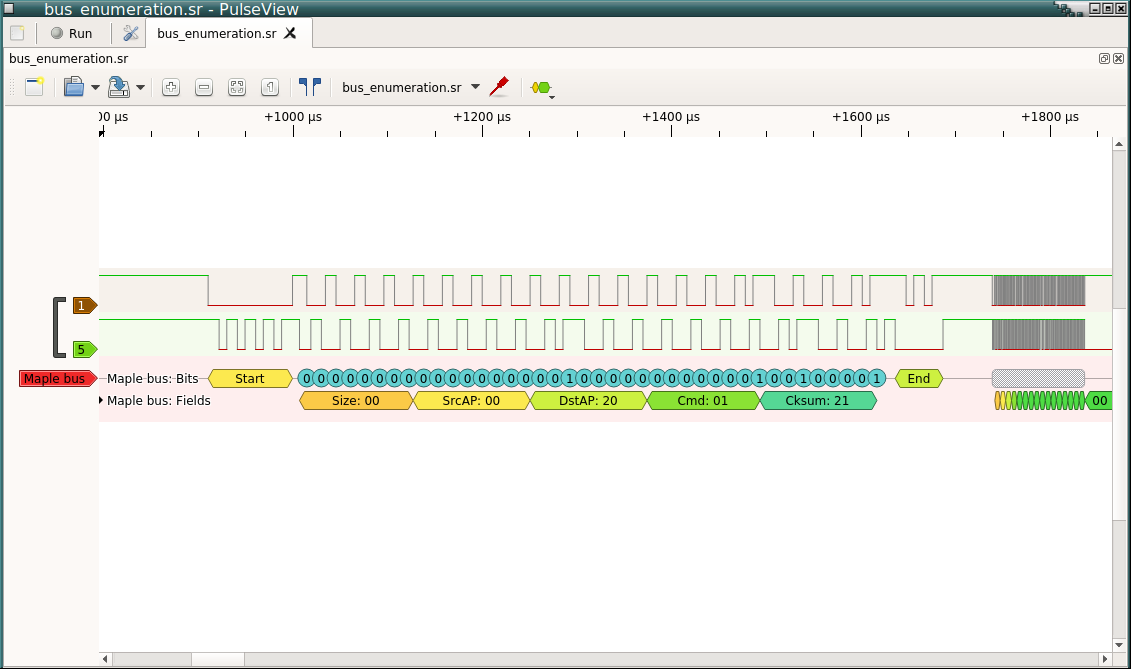Open a capture file using the folder icon
Screen dimensions: 1131x669
(74, 87)
